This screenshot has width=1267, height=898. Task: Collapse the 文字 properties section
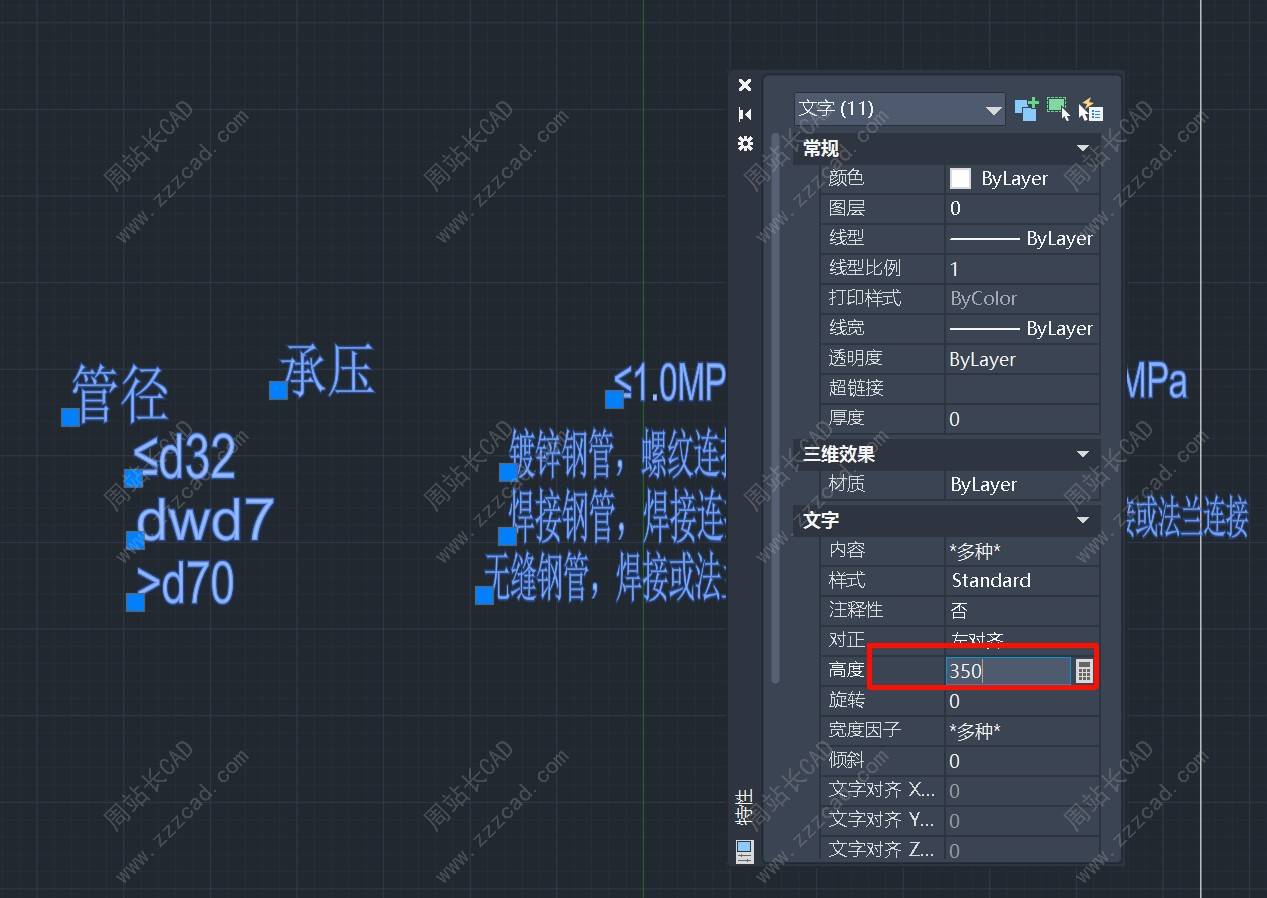click(1082, 521)
